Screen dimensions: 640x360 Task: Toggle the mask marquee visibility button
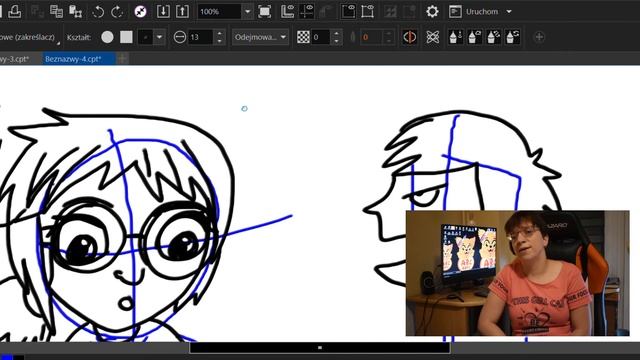[348, 11]
